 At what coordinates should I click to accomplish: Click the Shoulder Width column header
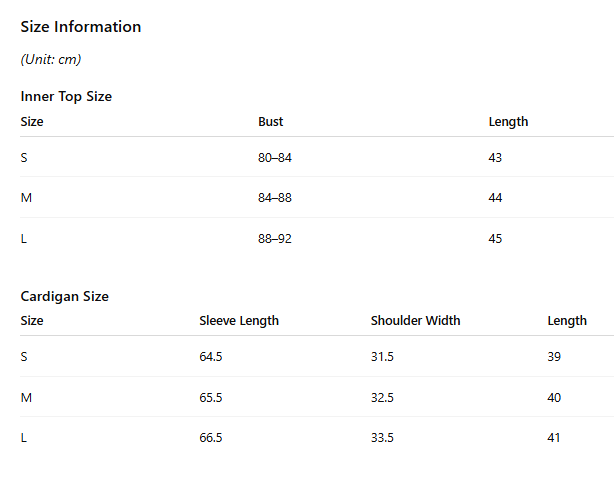pos(415,320)
